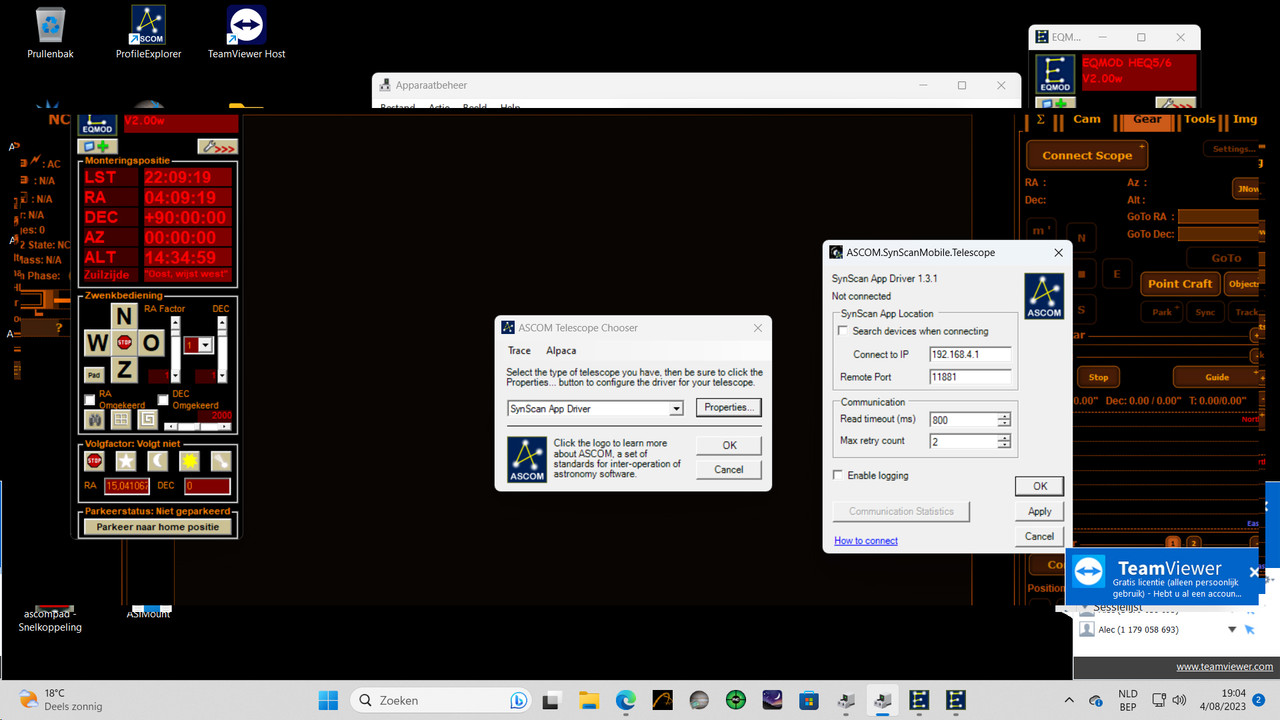
Task: Open the 'How to connect' link
Action: (866, 541)
